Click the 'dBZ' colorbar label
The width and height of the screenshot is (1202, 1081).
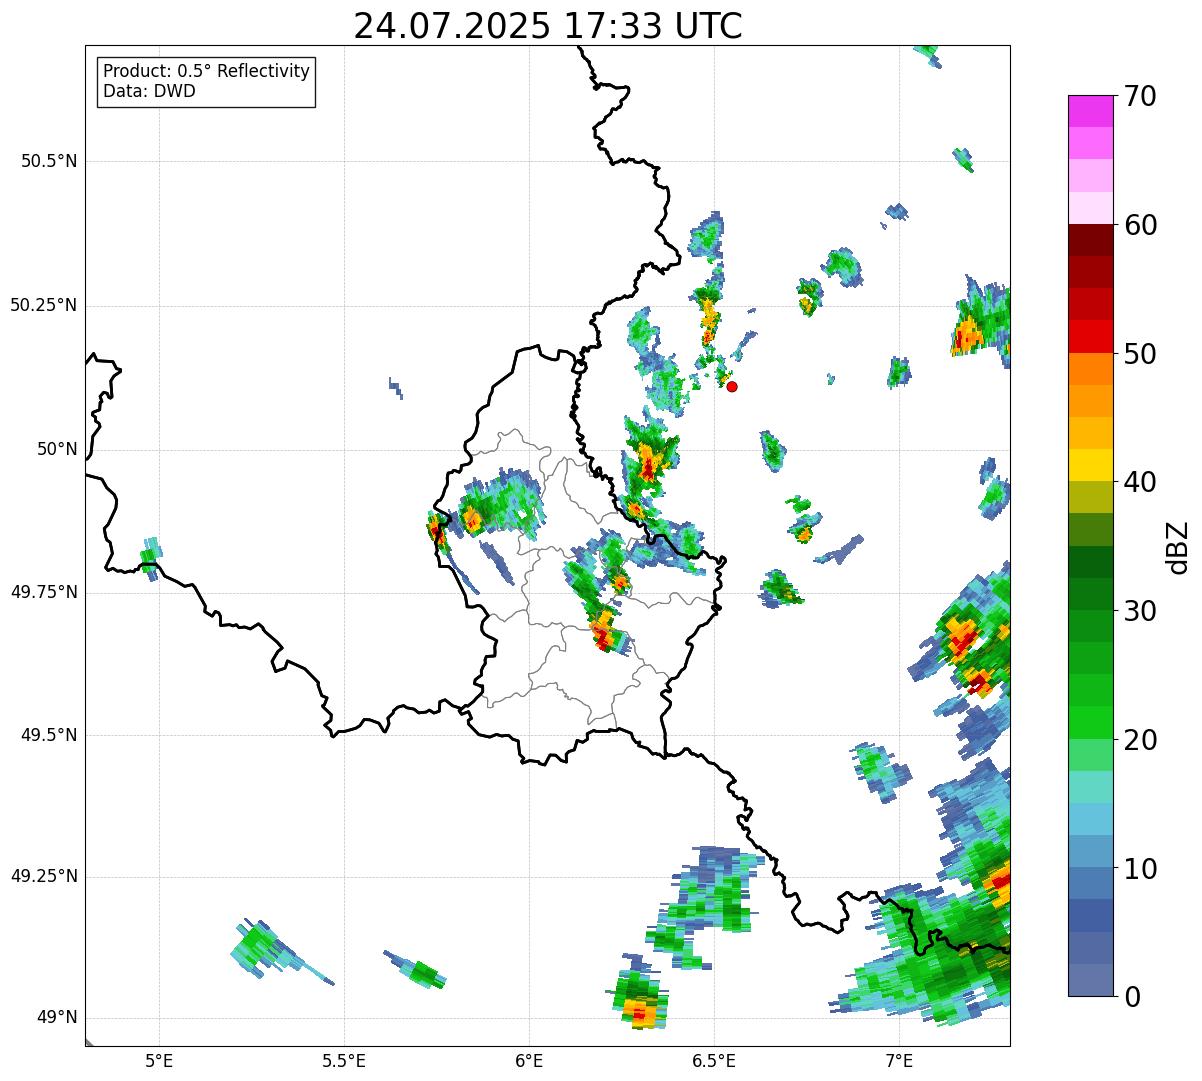tap(1177, 547)
